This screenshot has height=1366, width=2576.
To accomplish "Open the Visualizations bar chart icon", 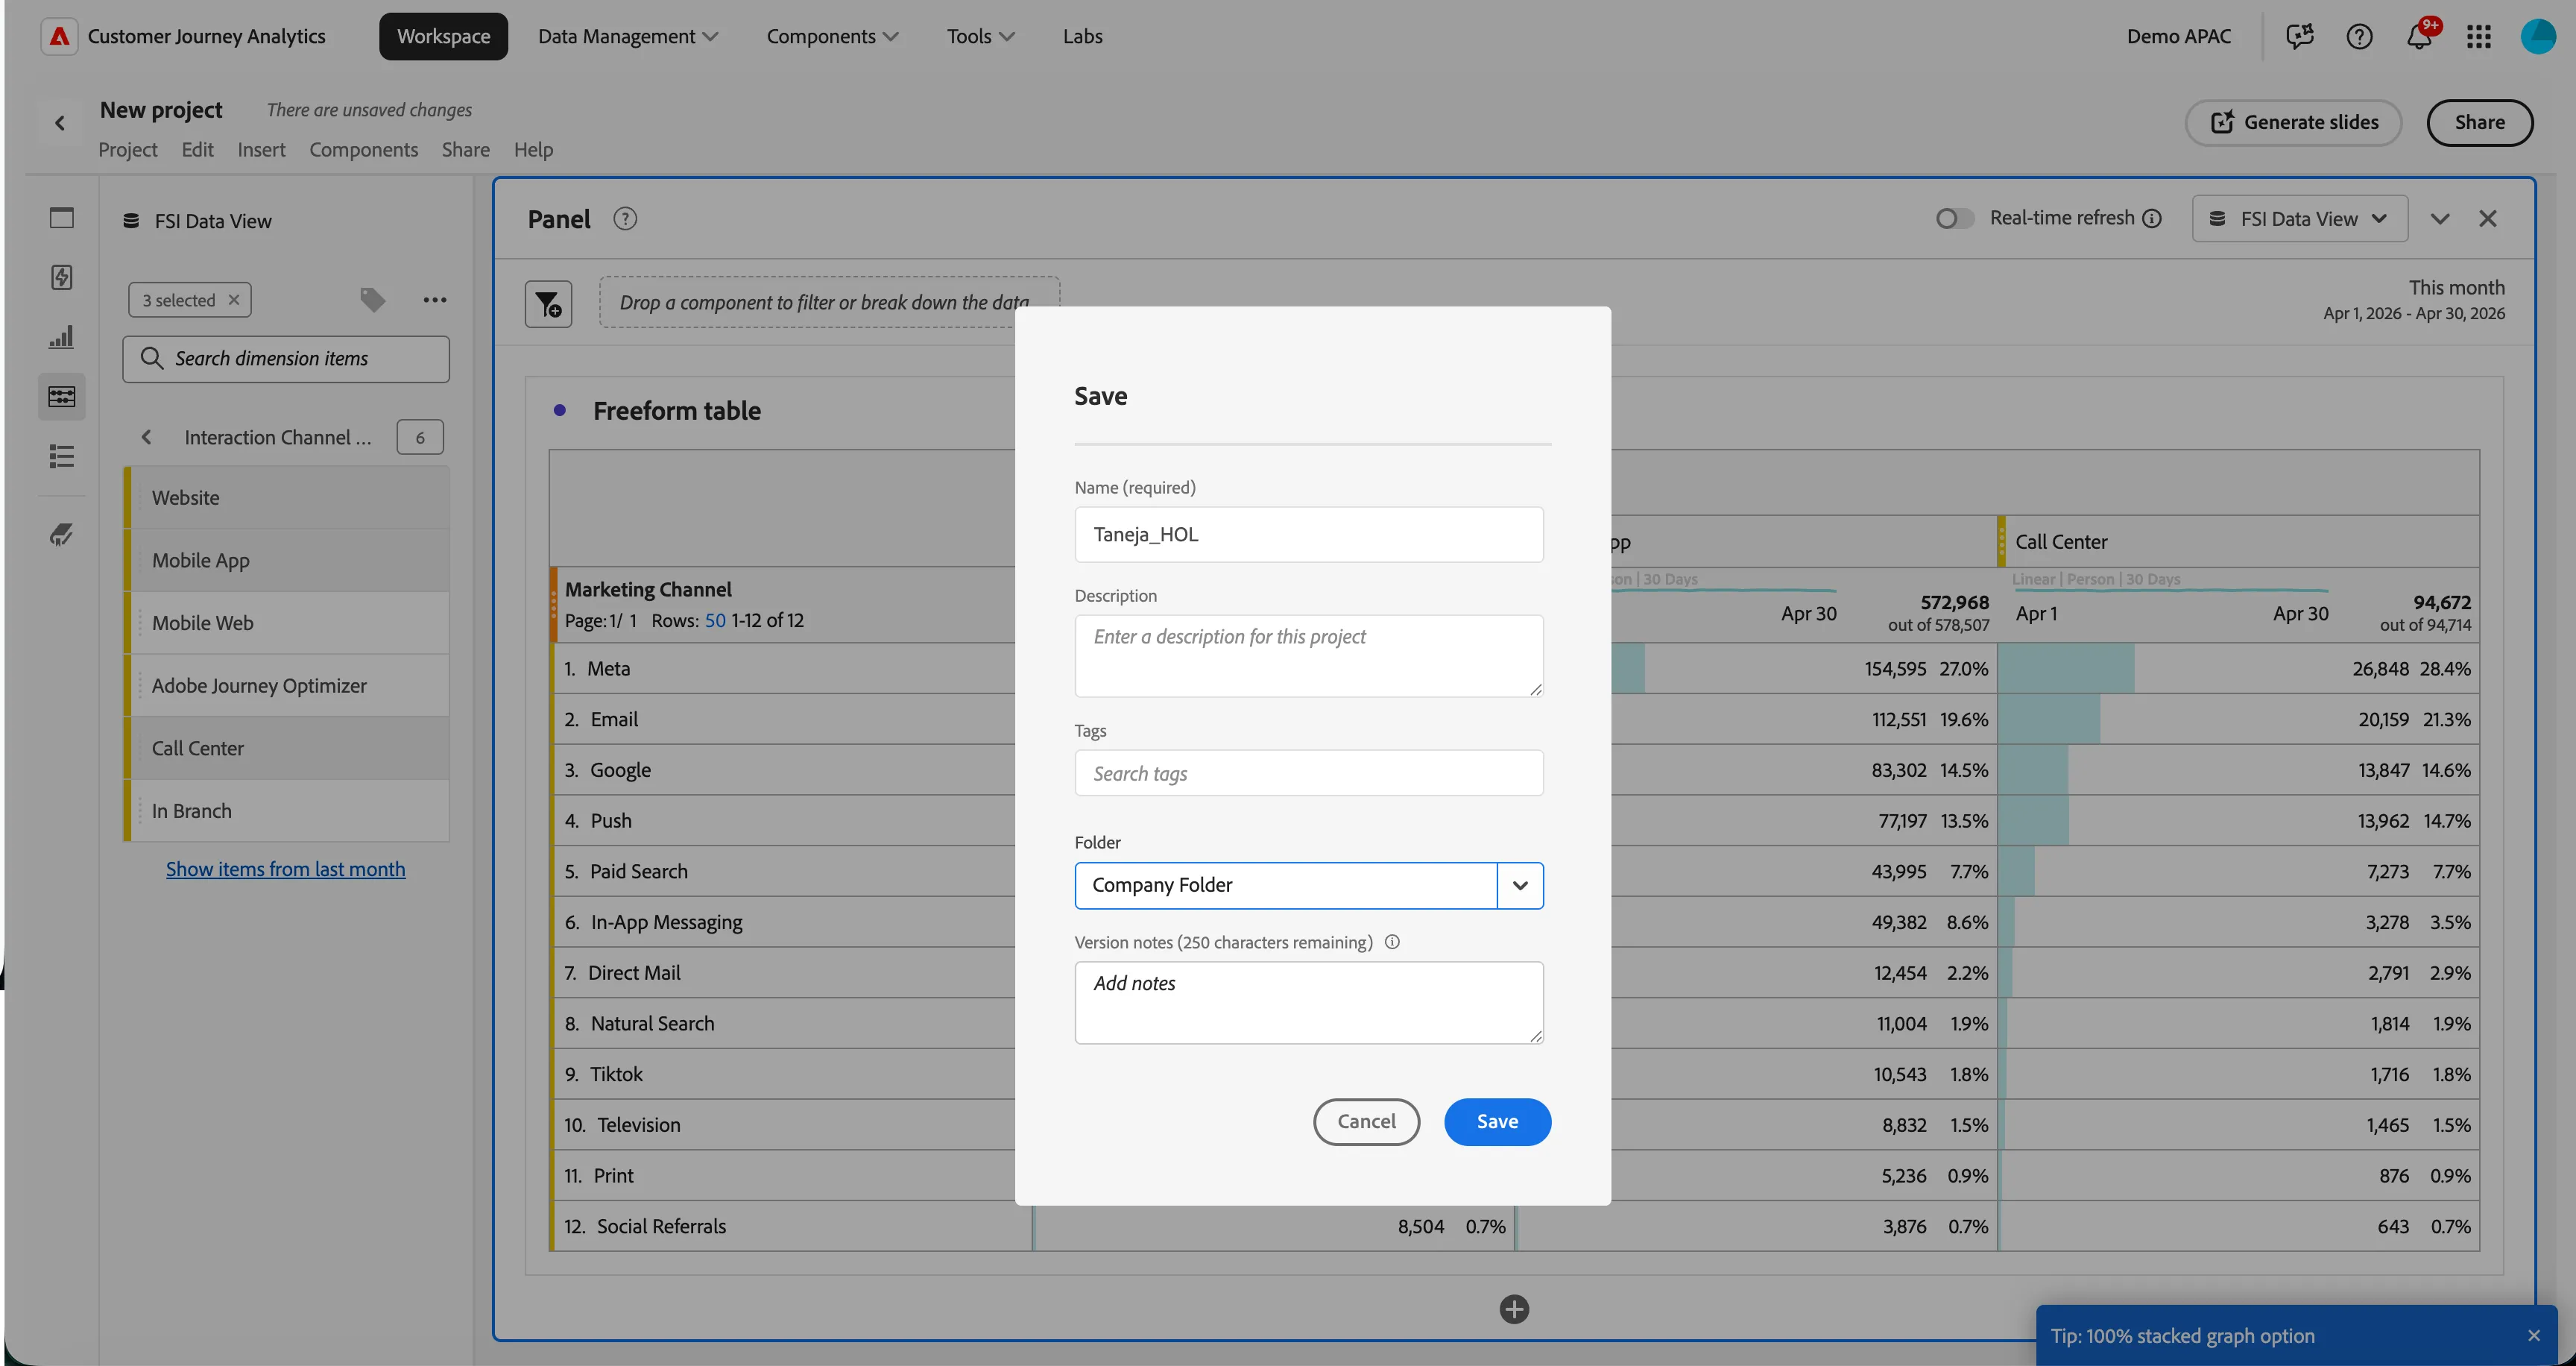I will tap(62, 337).
